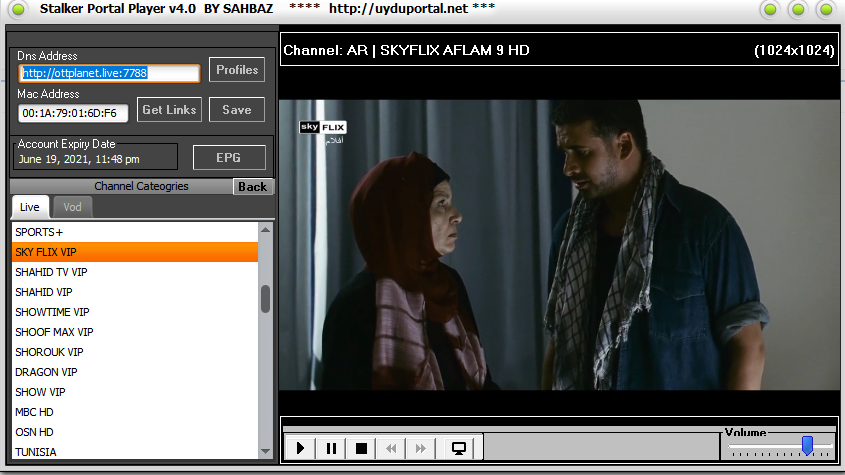This screenshot has width=845, height=475.
Task: Select the MBC HD category
Action: 135,411
